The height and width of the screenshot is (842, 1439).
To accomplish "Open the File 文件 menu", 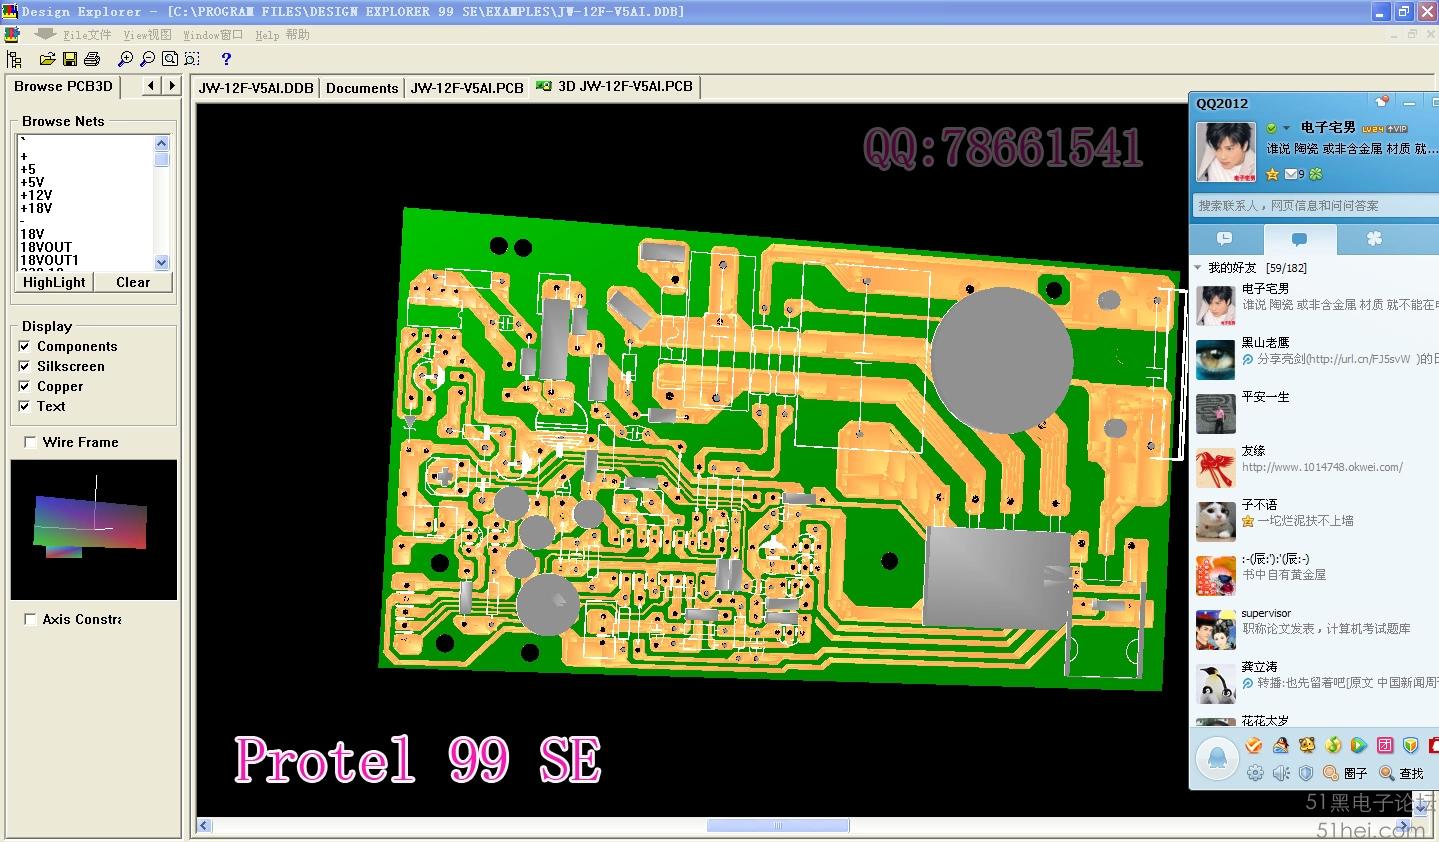I will click(x=87, y=35).
